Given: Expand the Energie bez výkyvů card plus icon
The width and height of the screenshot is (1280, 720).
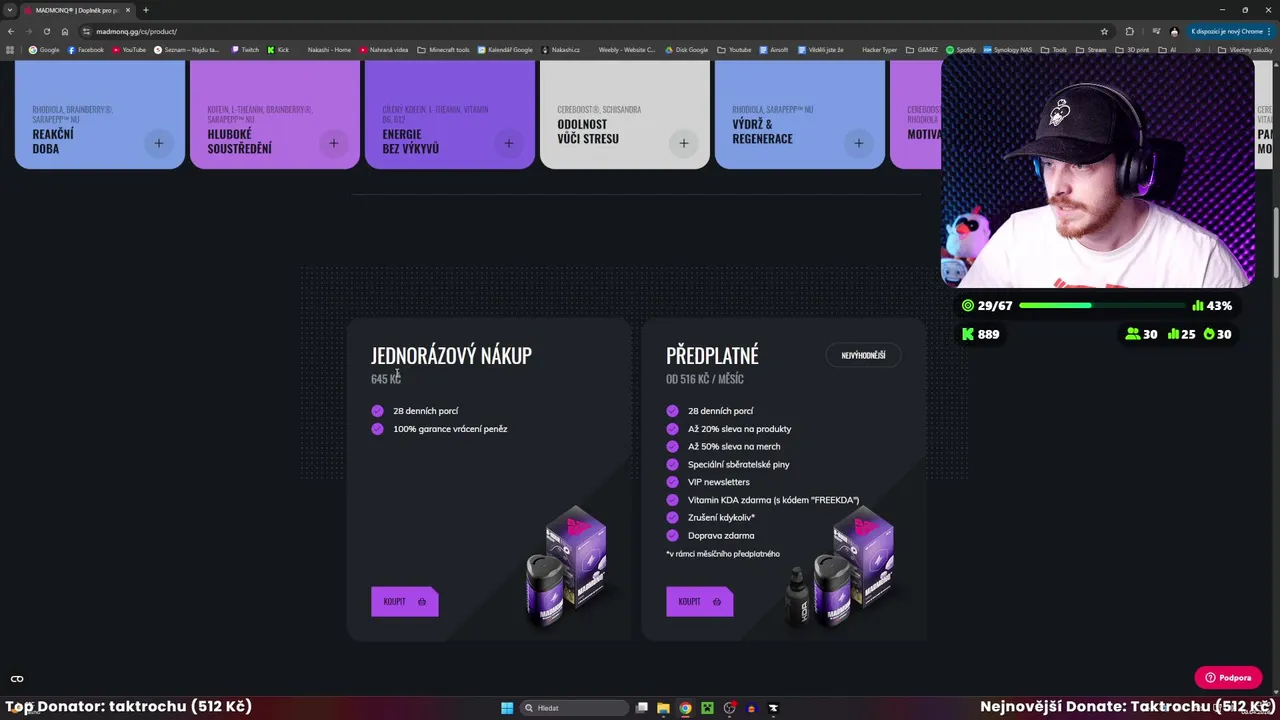Looking at the screenshot, I should point(509,143).
